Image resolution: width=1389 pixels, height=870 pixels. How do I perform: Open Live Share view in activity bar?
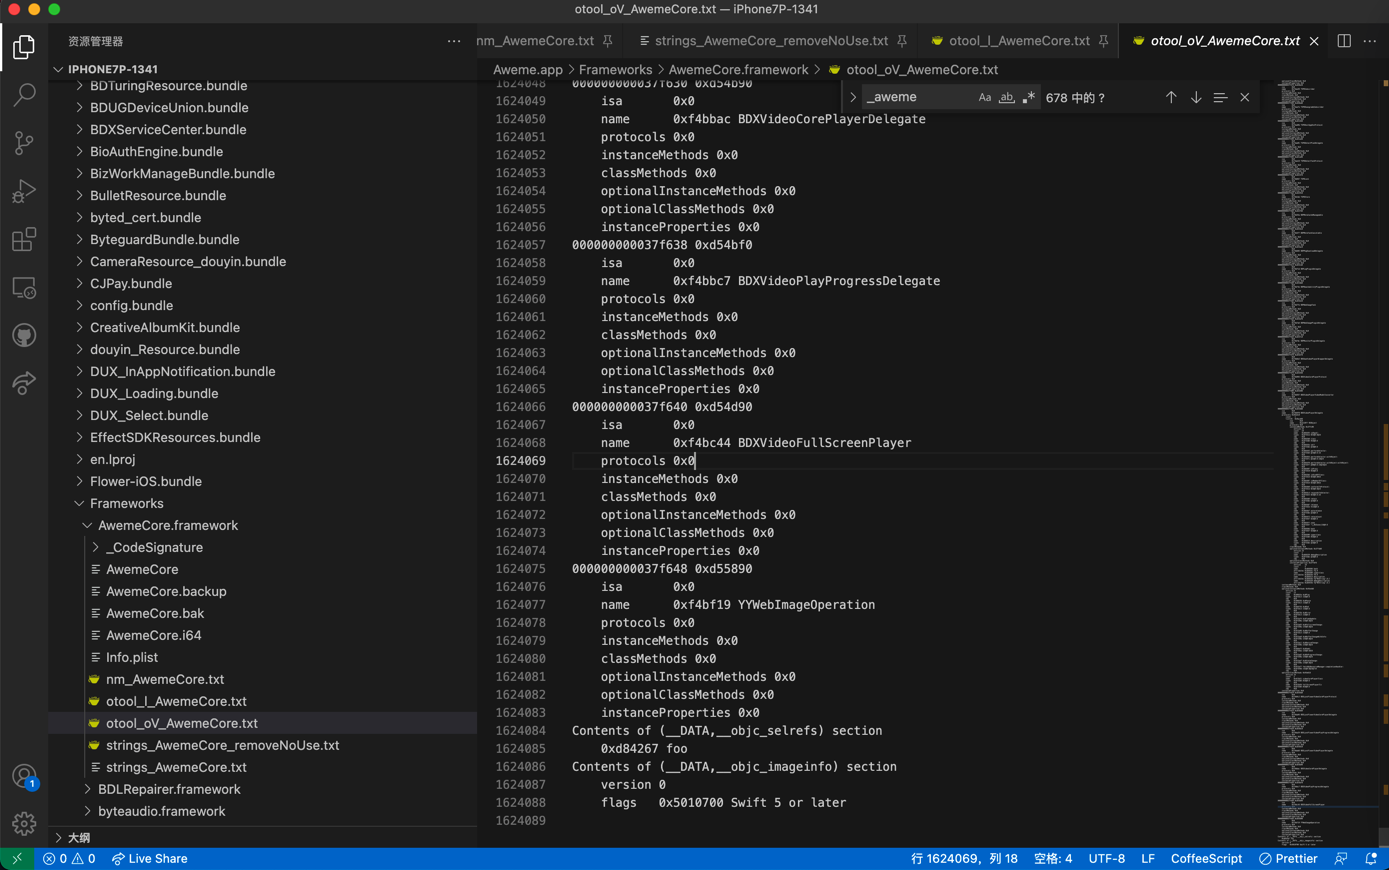click(24, 383)
